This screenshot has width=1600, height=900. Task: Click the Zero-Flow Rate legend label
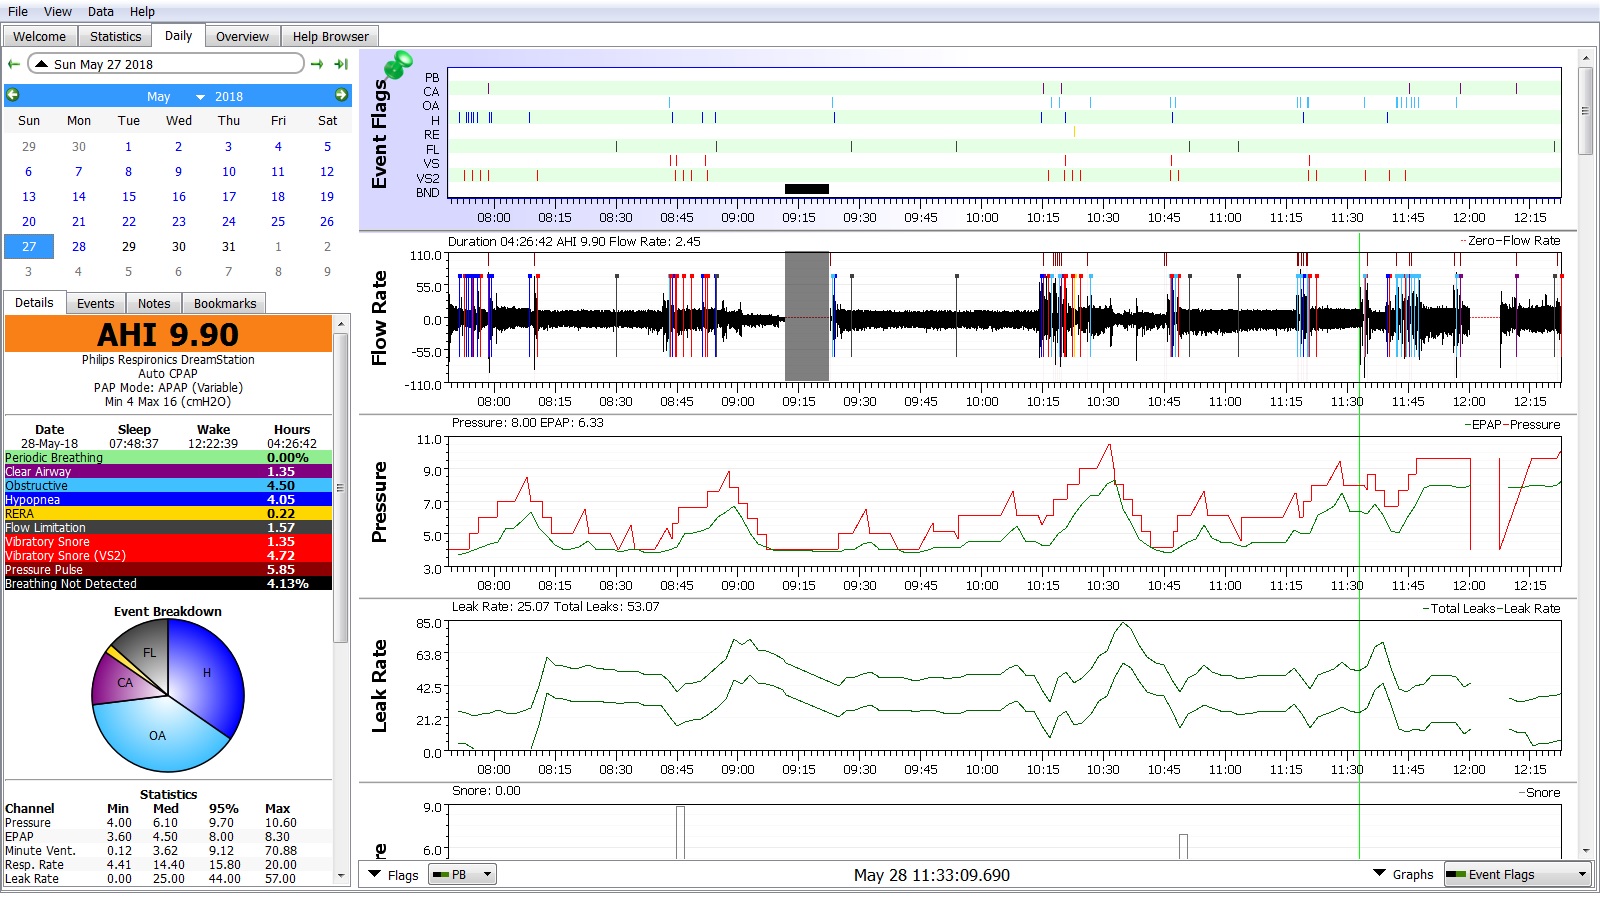pyautogui.click(x=1510, y=240)
